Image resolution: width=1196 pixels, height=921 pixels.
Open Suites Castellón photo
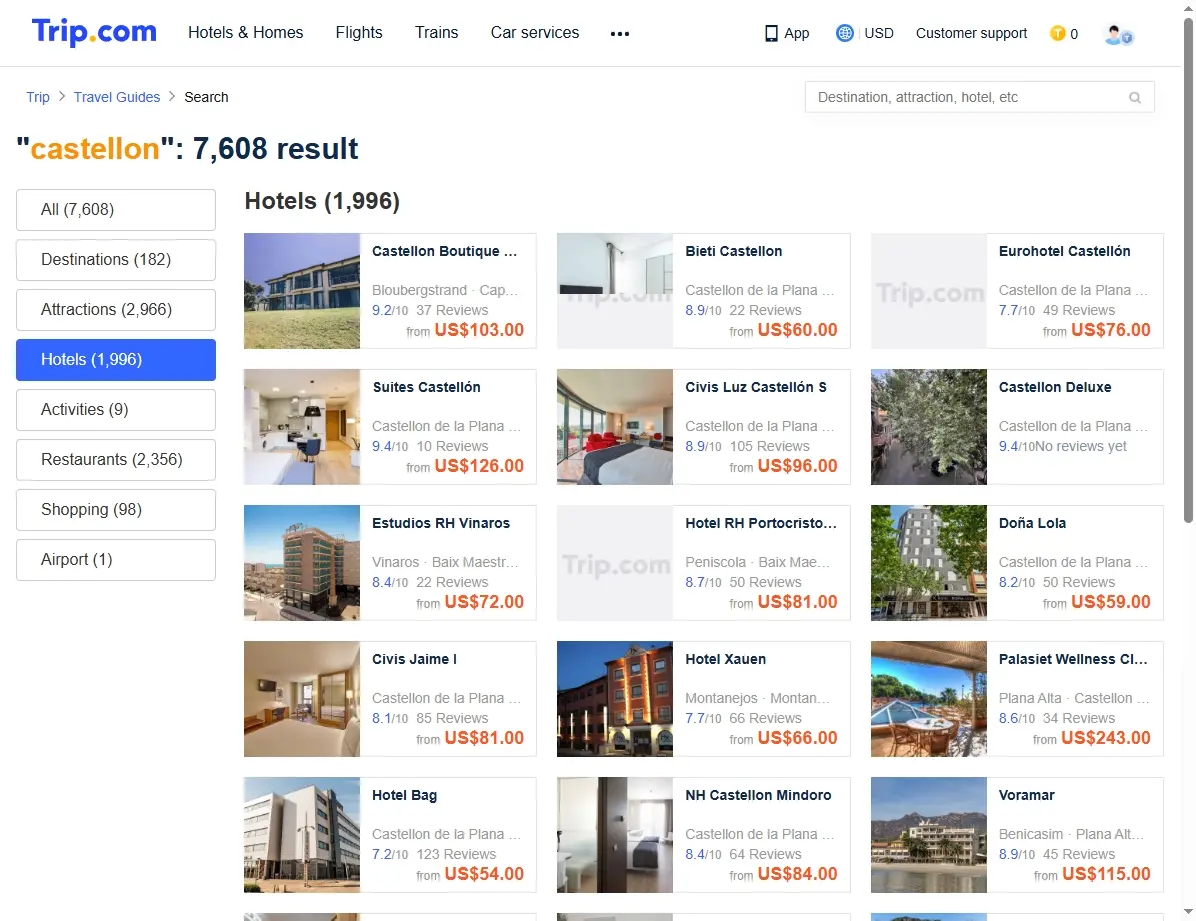301,427
